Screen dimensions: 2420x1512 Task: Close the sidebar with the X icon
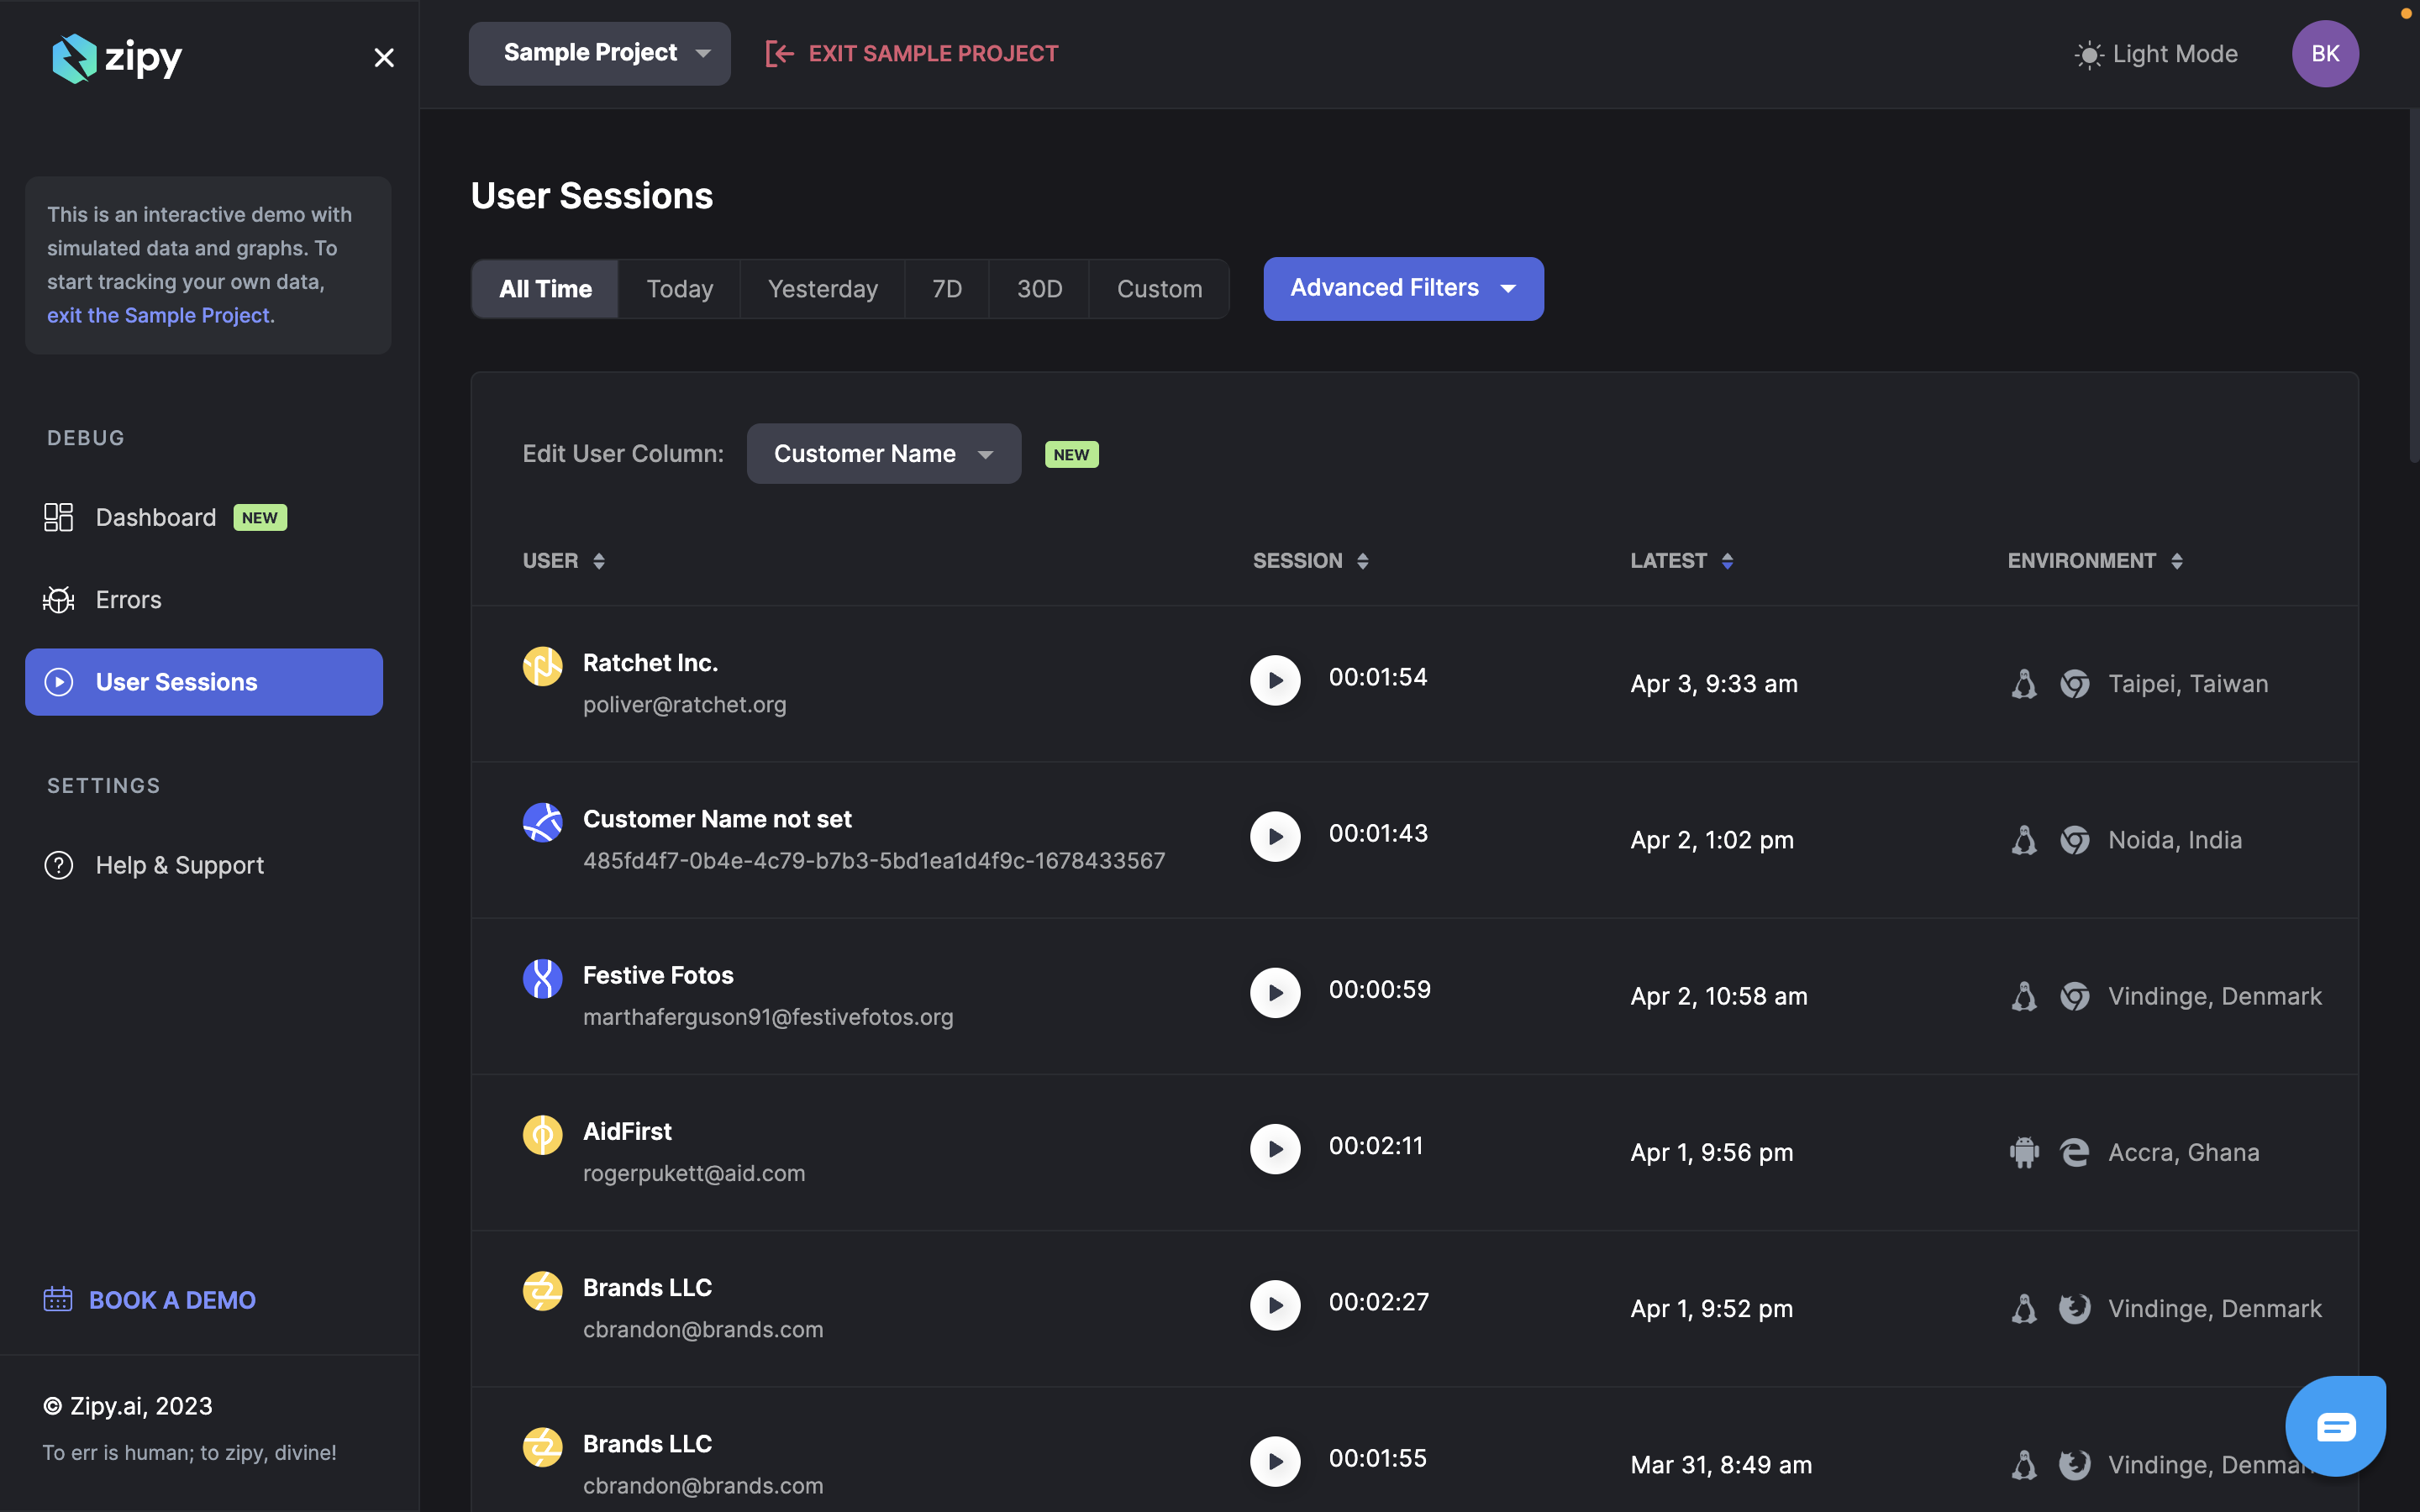[384, 58]
